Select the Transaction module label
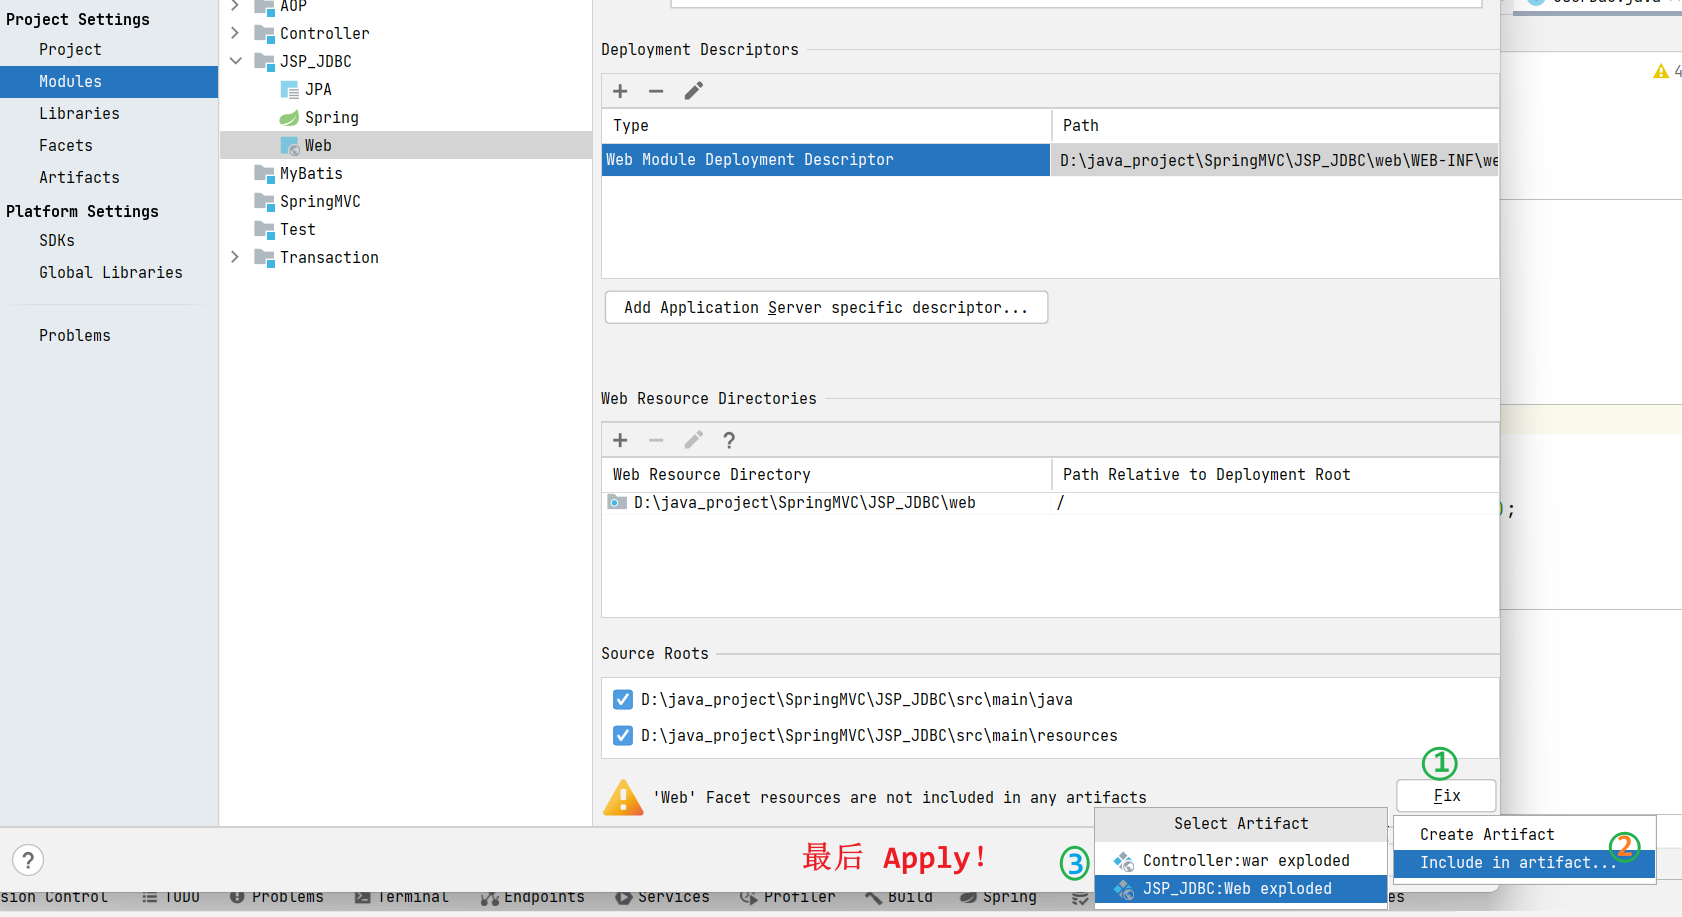The width and height of the screenshot is (1682, 917). coord(329,258)
